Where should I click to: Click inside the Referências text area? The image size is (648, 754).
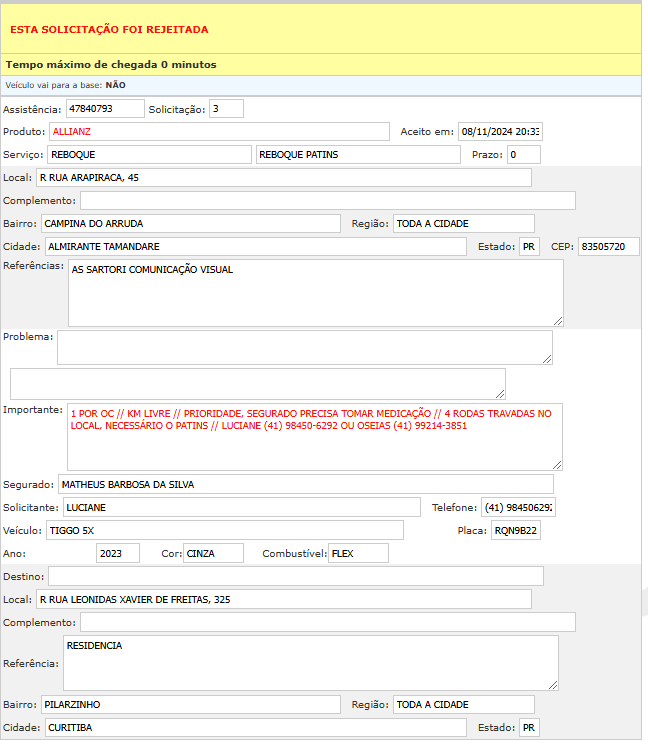(x=315, y=292)
